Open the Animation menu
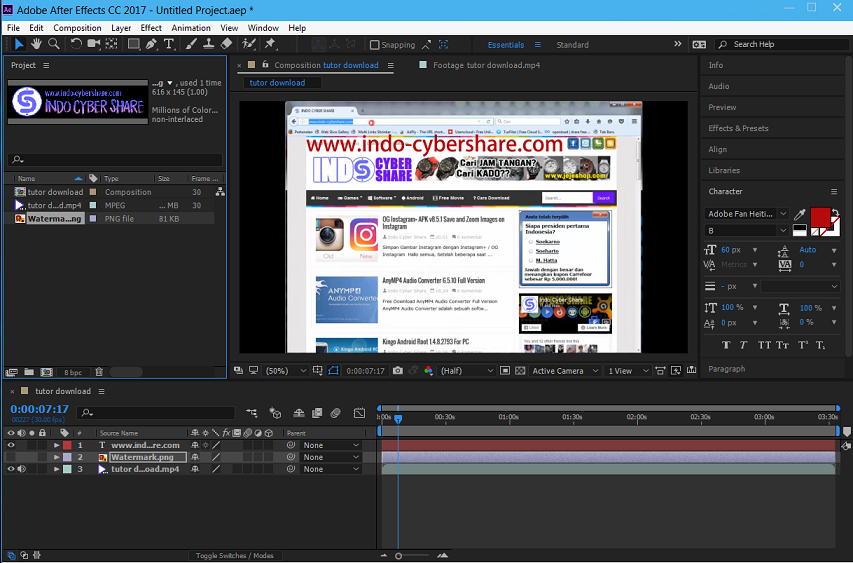 click(191, 28)
